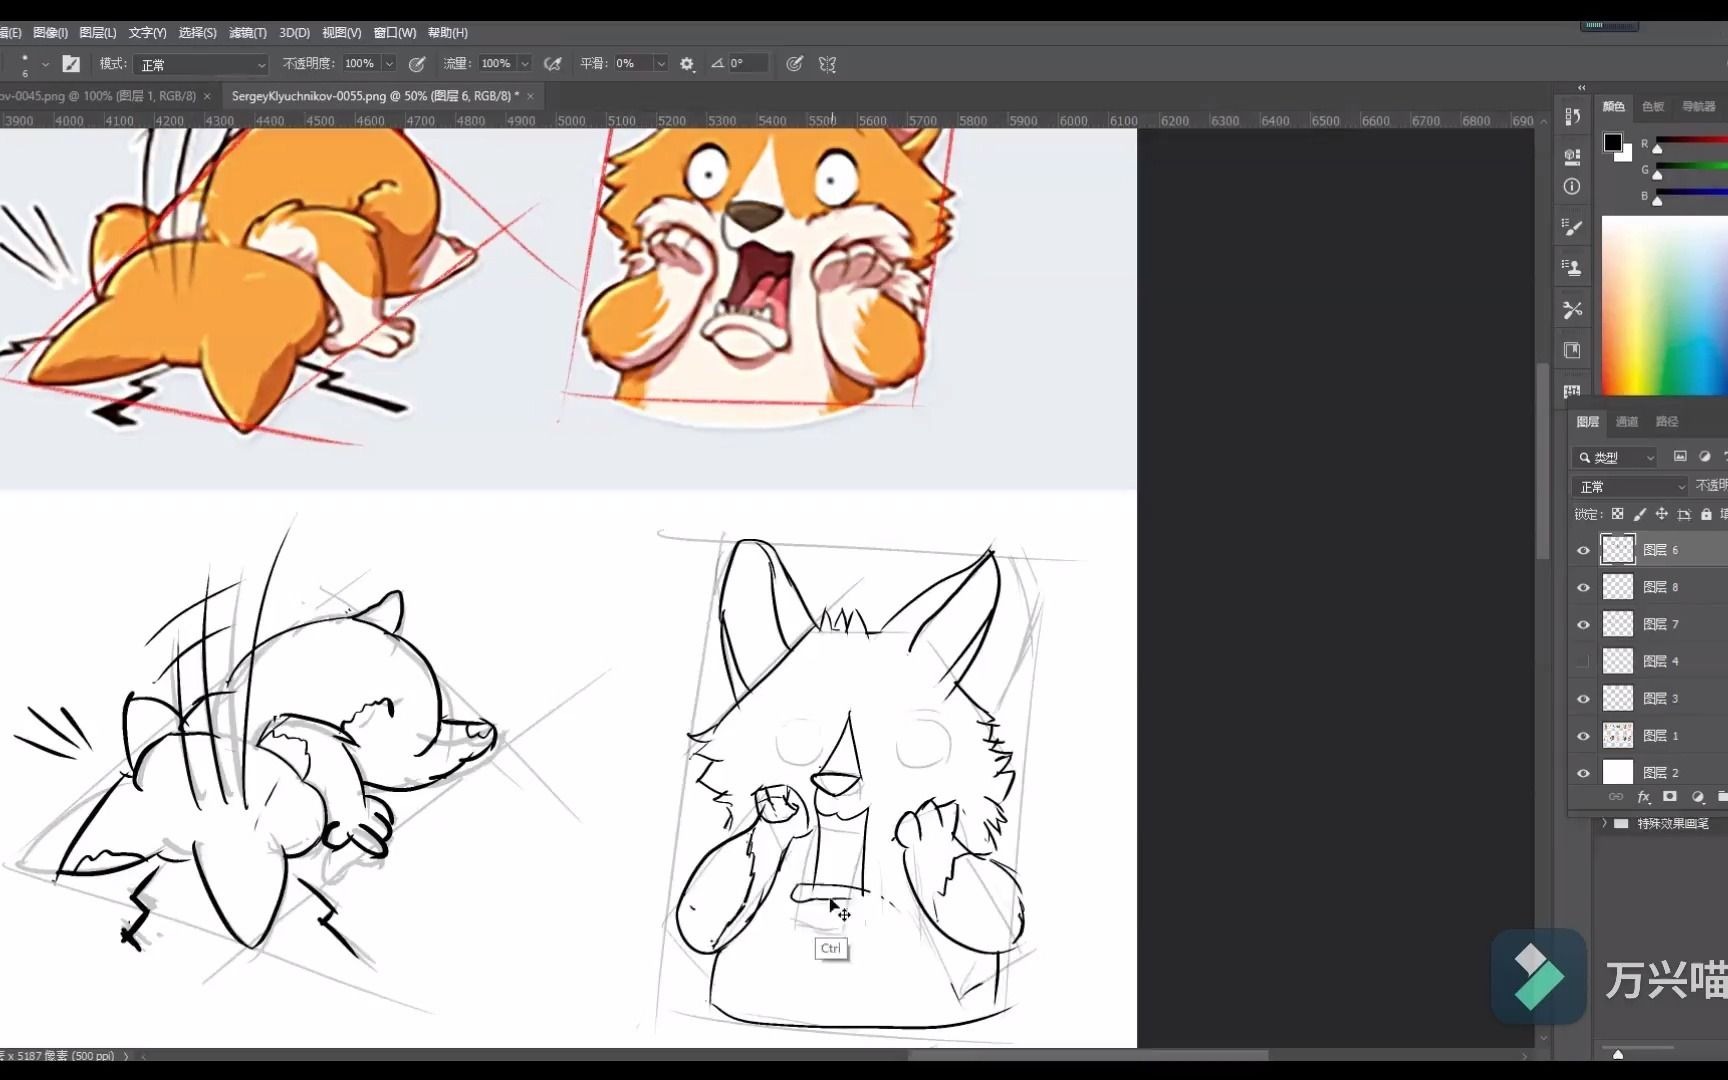This screenshot has width=1728, height=1080.
Task: Open the 图像(I) menu
Action: point(50,33)
